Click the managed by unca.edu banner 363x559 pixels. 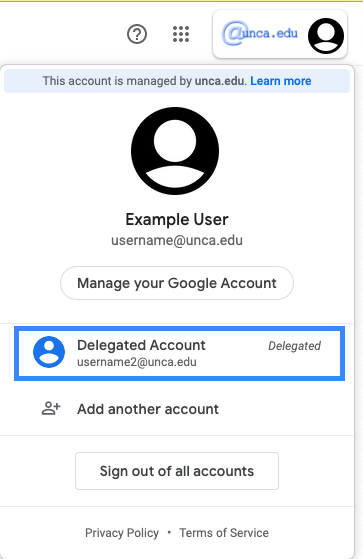click(x=177, y=81)
